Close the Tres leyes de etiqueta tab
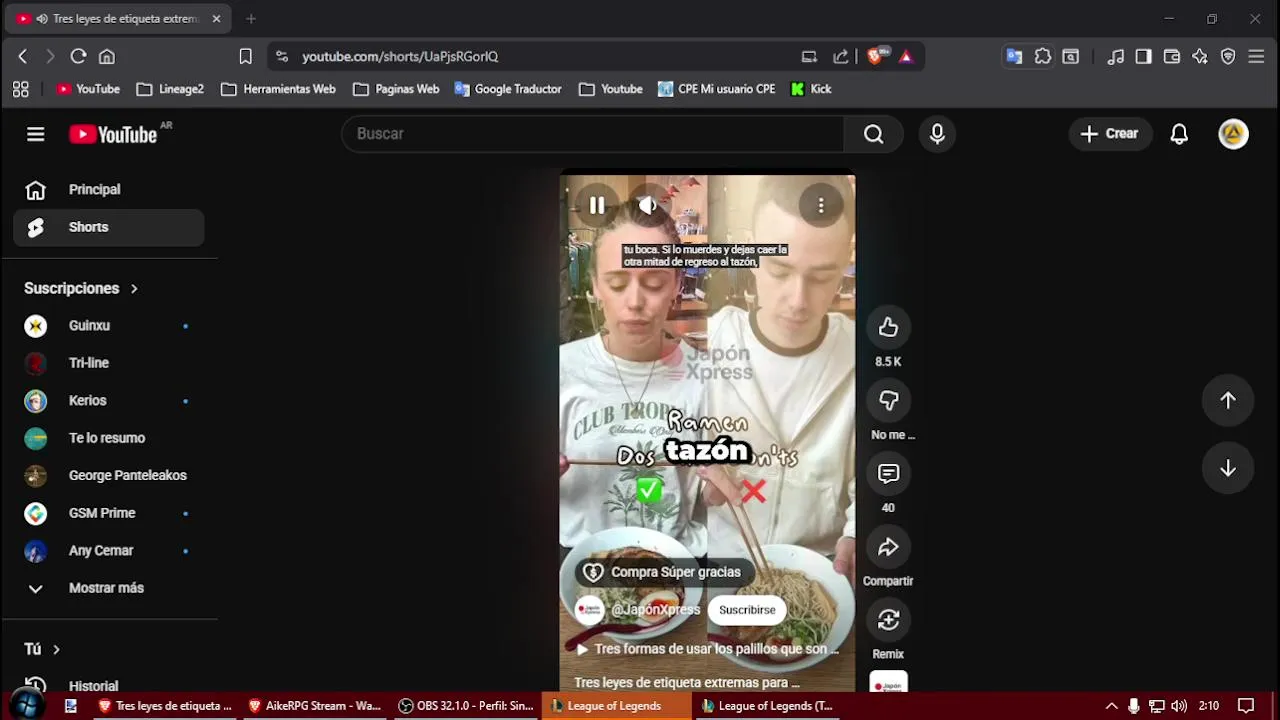This screenshot has height=720, width=1280. 216,19
